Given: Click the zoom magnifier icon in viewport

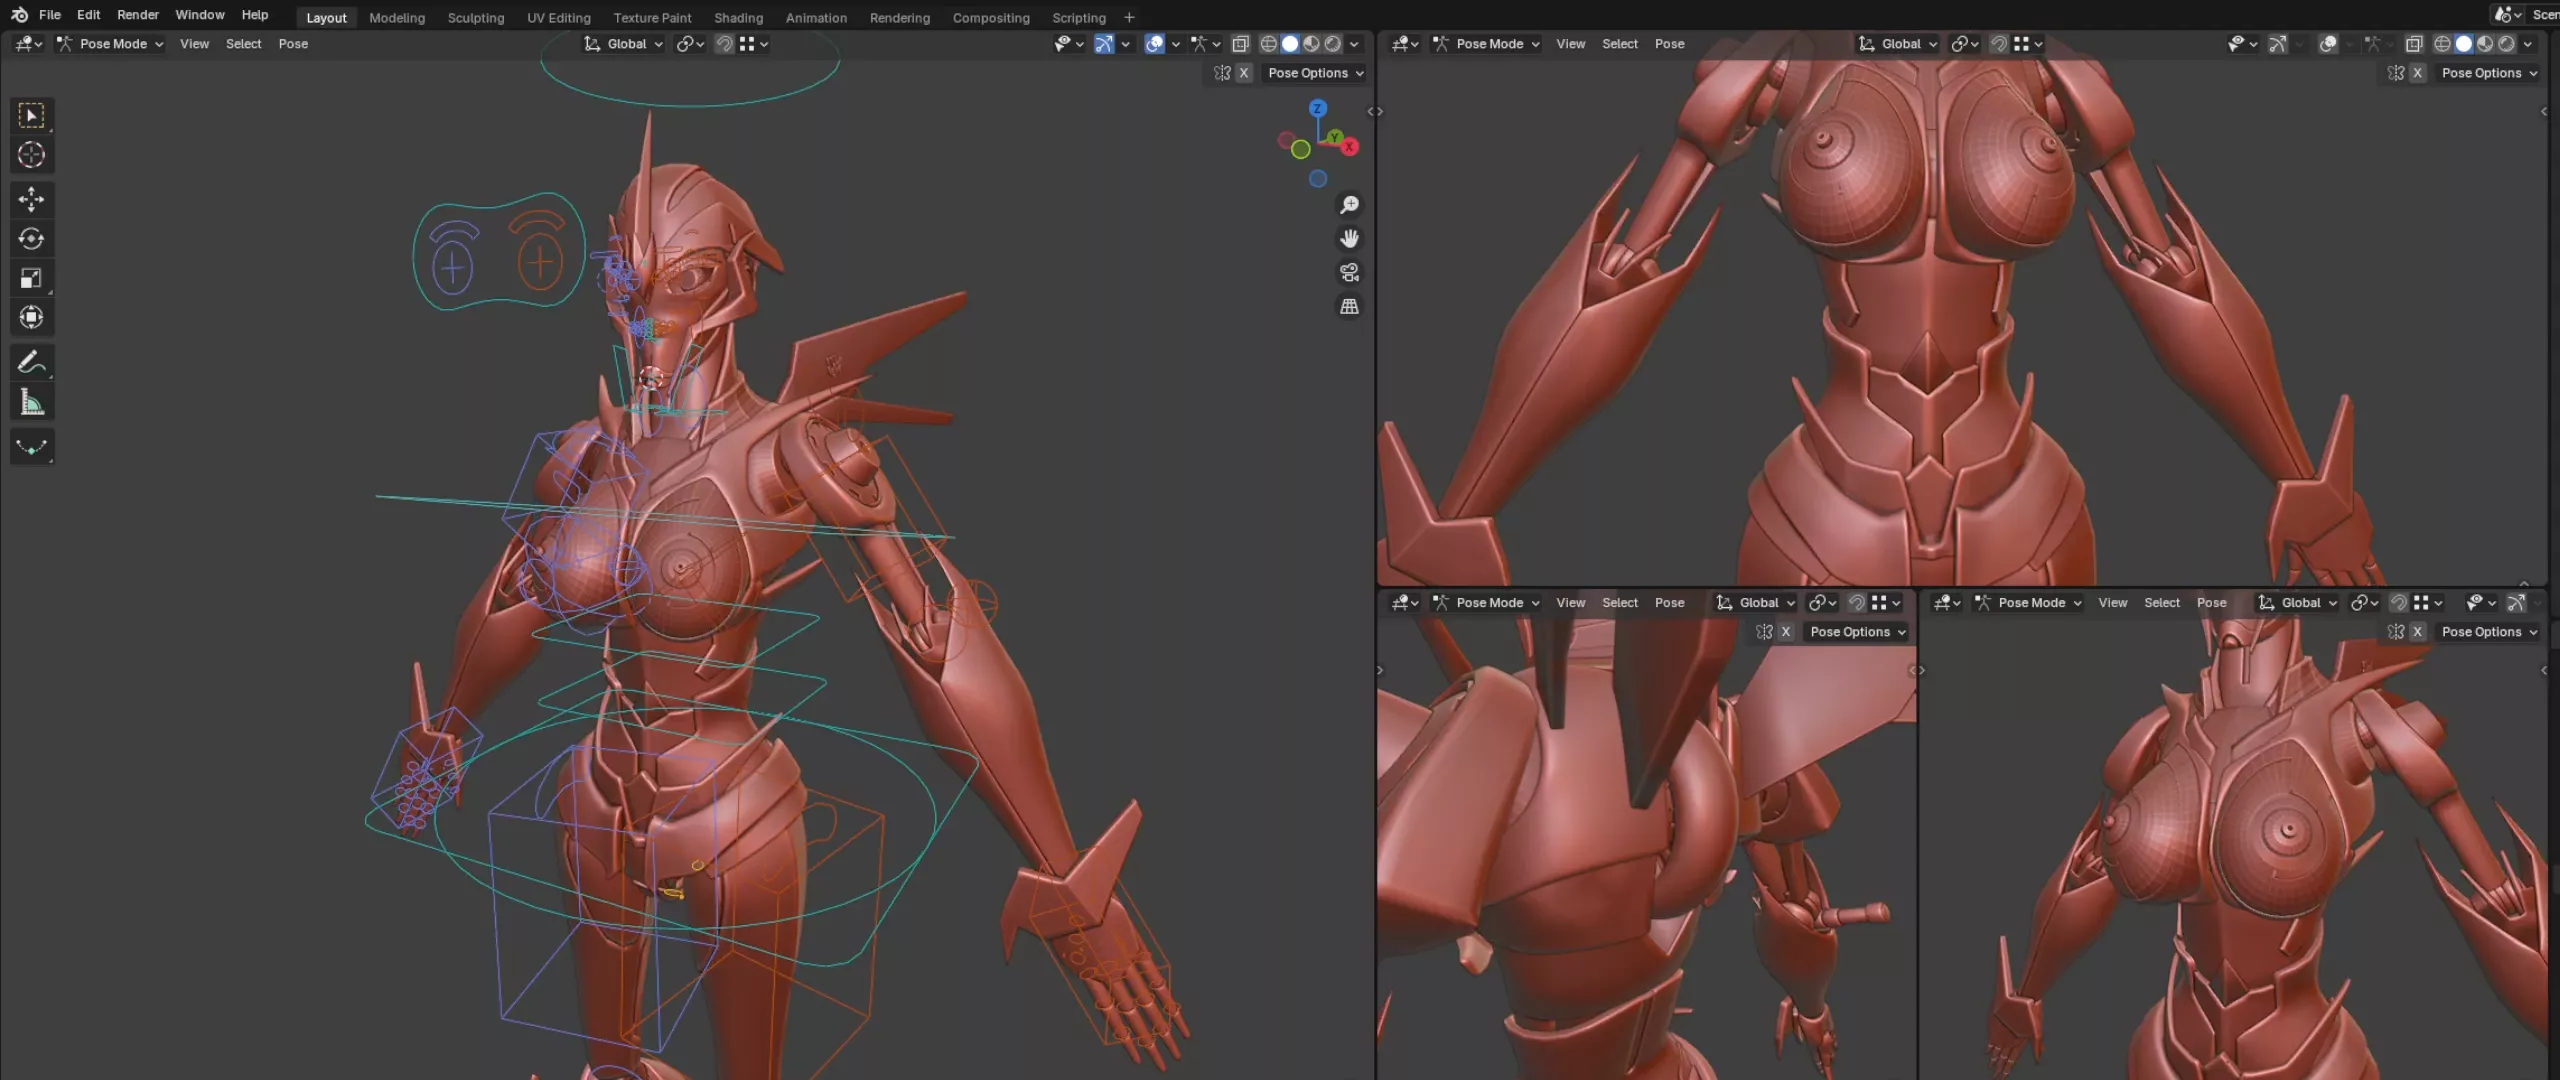Looking at the screenshot, I should tap(1349, 205).
